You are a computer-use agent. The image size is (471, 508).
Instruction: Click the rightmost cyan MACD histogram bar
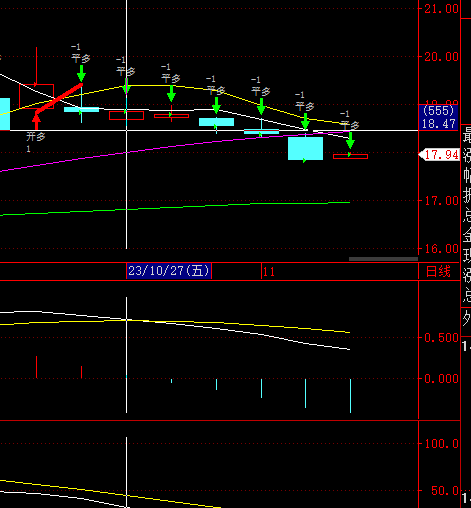pos(350,396)
